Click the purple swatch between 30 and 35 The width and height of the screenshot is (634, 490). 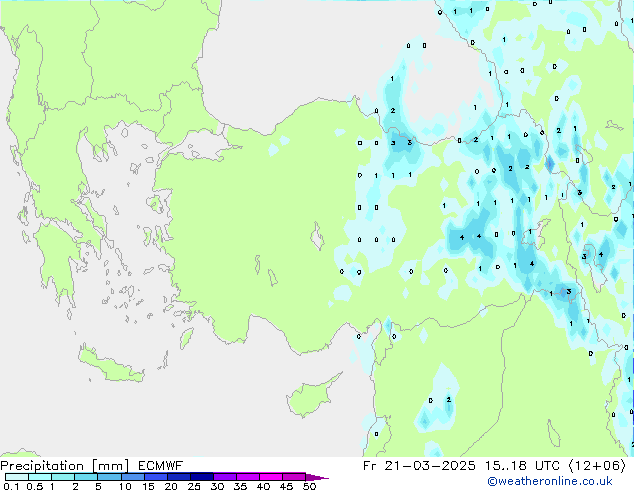pos(224,477)
